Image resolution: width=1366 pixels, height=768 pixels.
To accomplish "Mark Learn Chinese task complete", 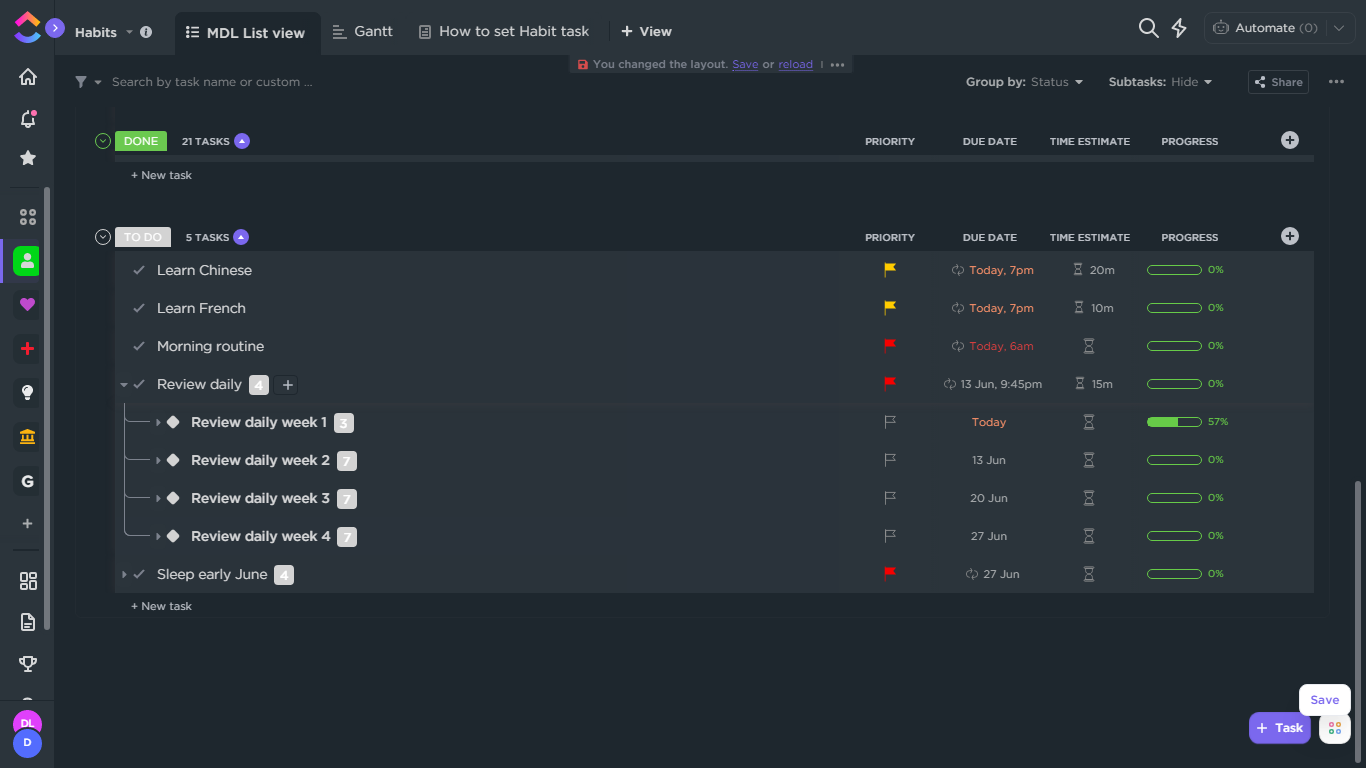I will tap(139, 270).
